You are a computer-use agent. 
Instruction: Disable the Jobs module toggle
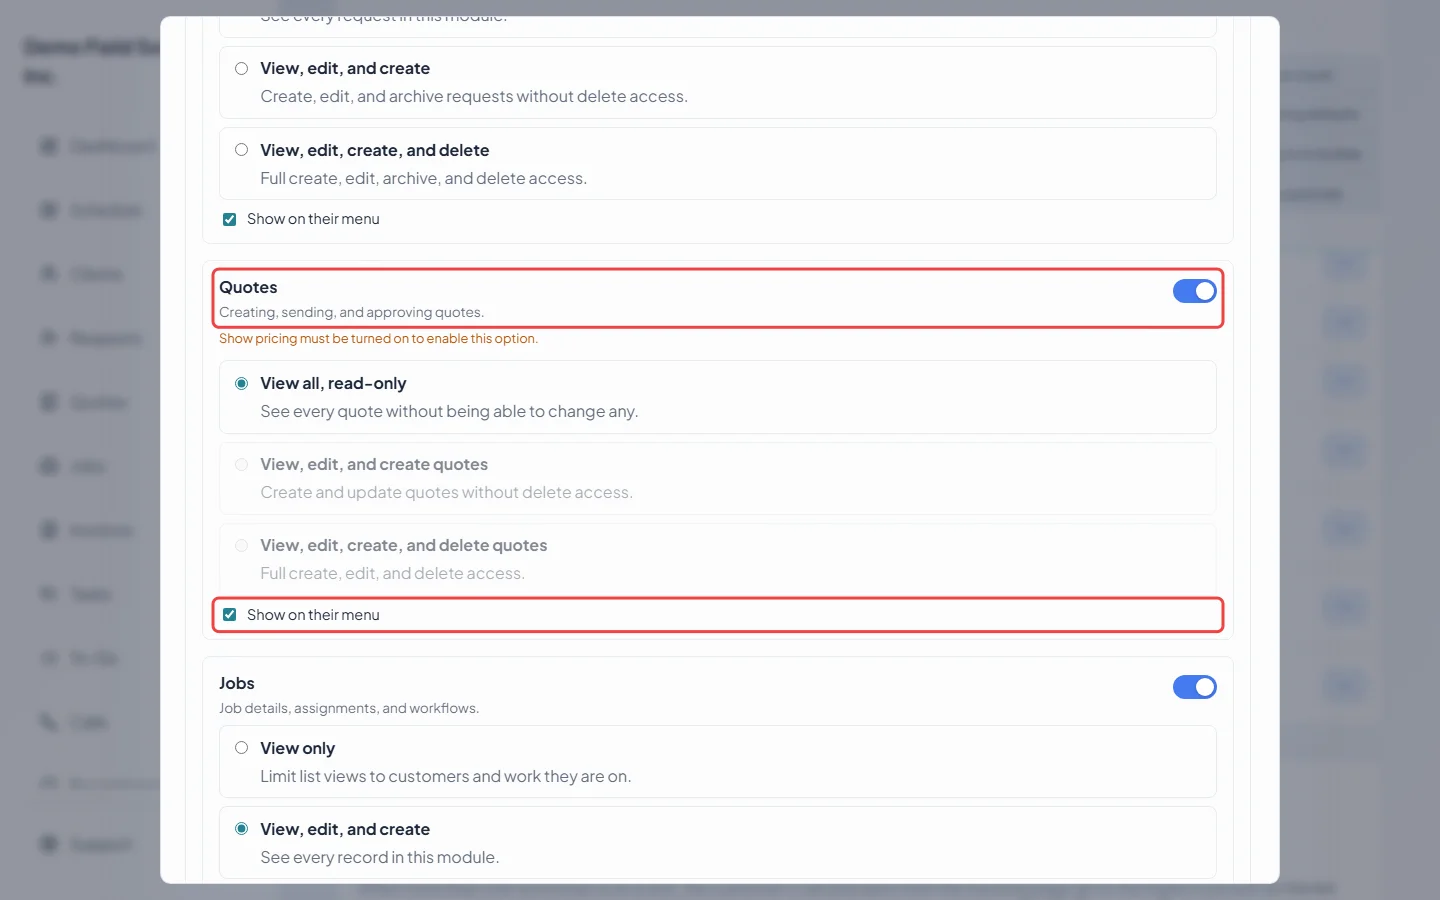click(x=1194, y=687)
